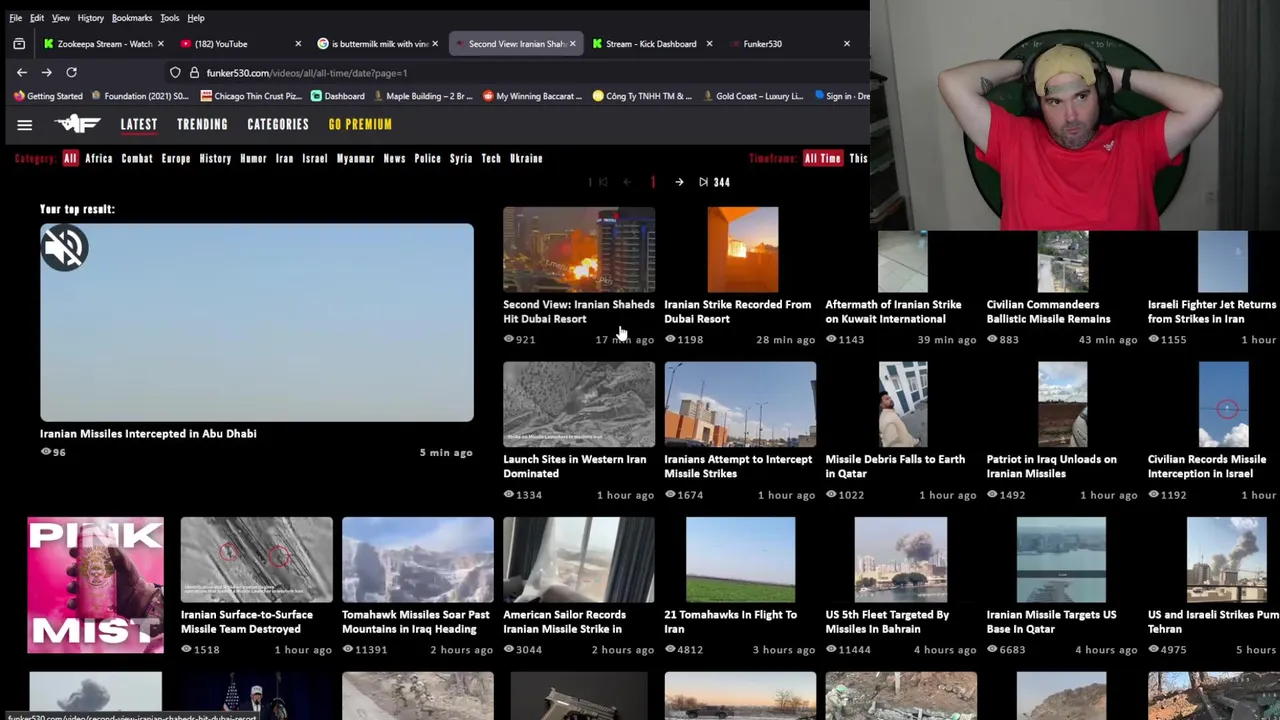1280x720 pixels.
Task: Go to the next results page arrow
Action: (679, 182)
